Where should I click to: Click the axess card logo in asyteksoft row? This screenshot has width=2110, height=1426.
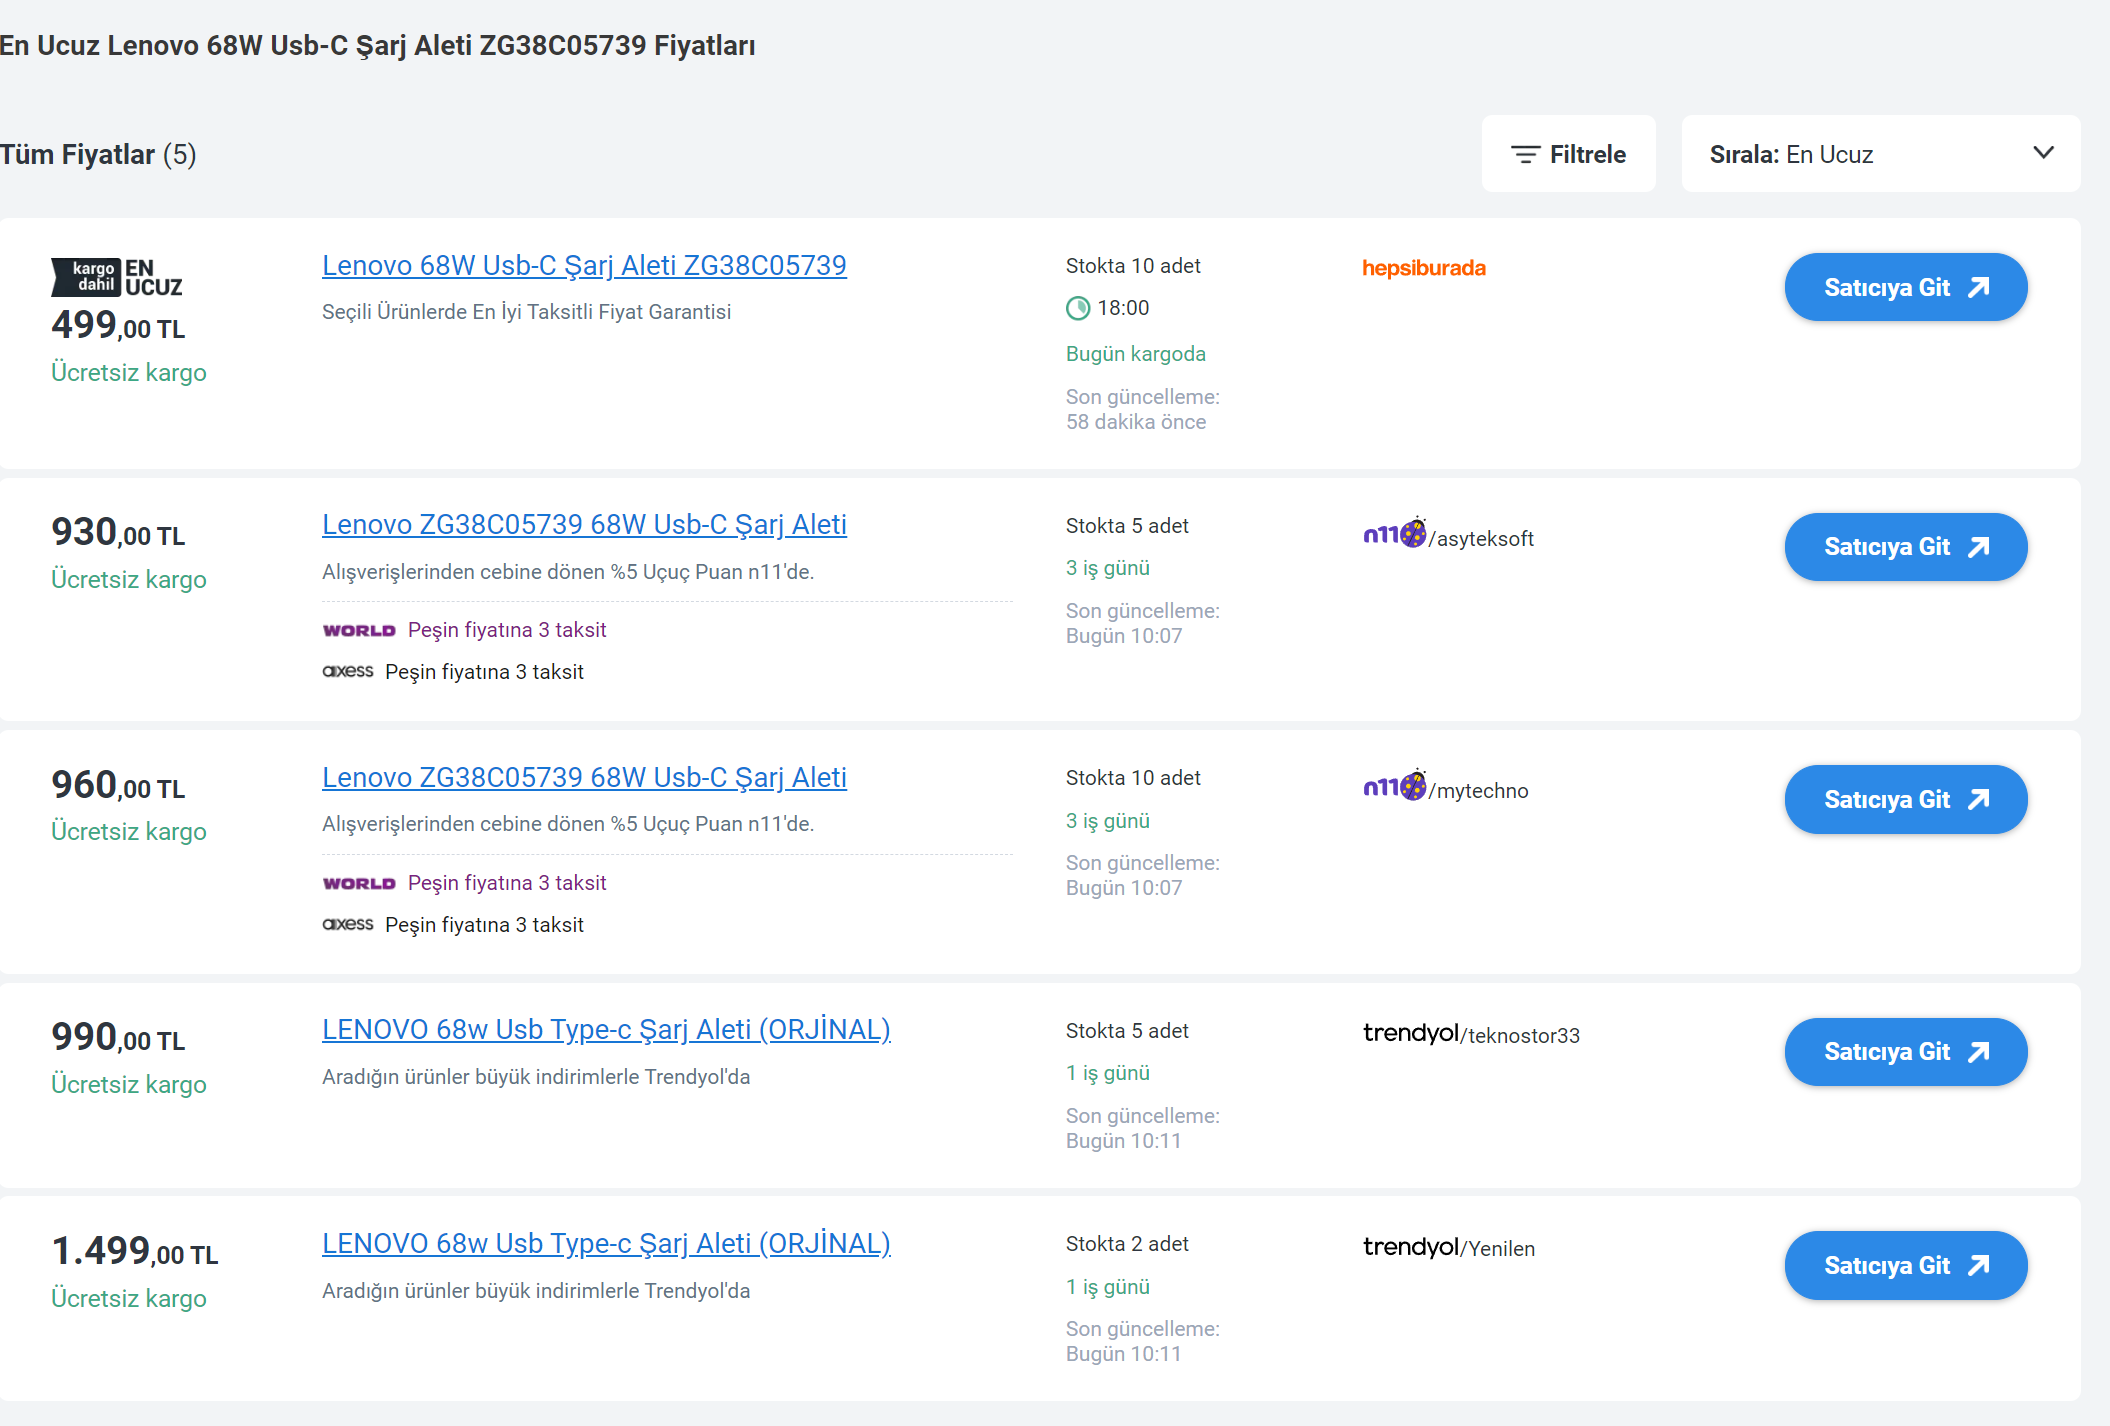click(x=348, y=671)
